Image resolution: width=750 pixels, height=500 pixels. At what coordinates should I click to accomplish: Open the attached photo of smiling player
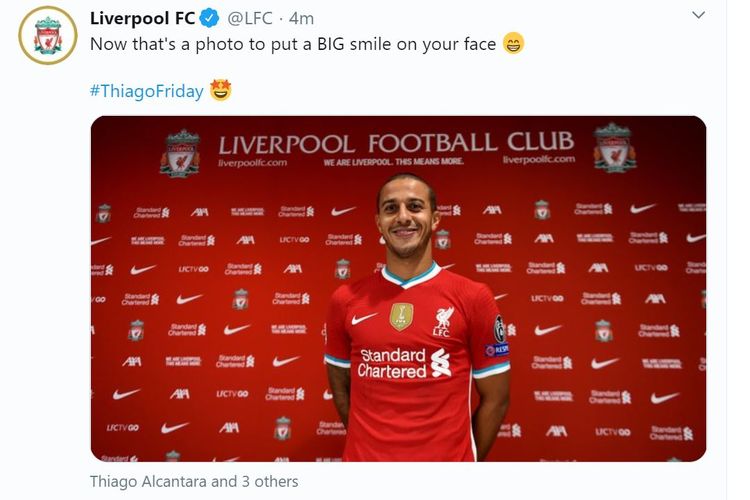(x=398, y=289)
